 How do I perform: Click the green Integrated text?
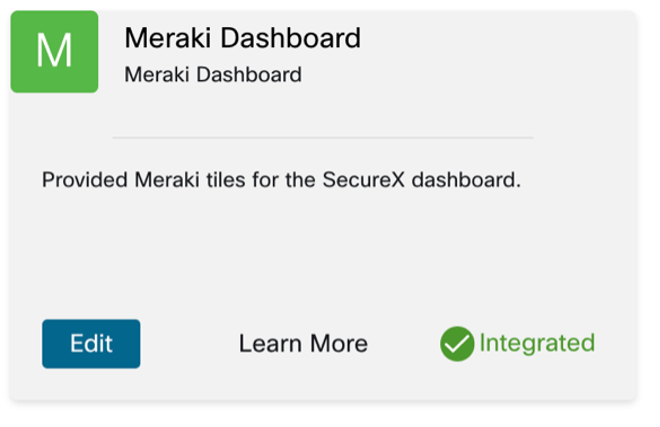536,343
